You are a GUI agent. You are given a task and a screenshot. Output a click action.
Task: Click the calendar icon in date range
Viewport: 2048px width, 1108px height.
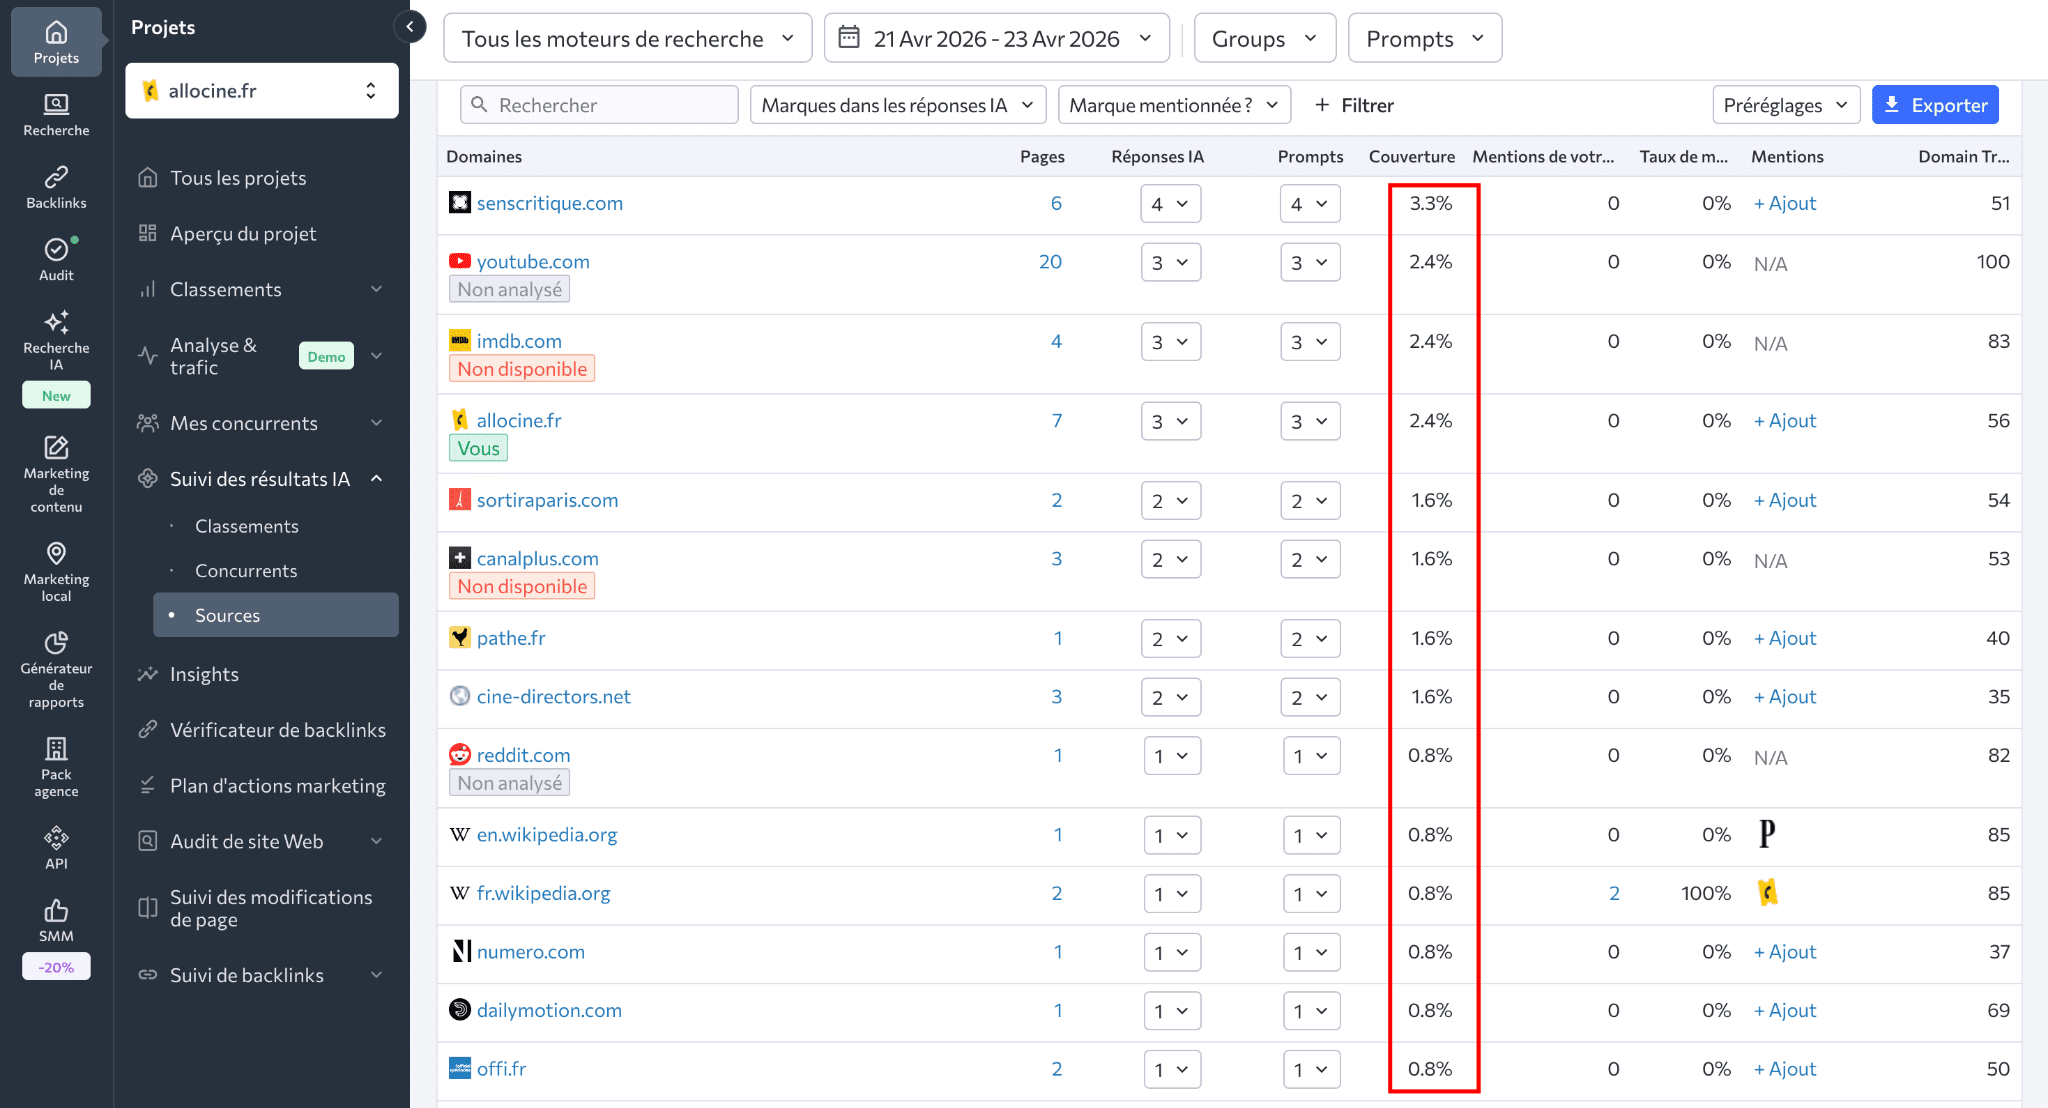849,38
